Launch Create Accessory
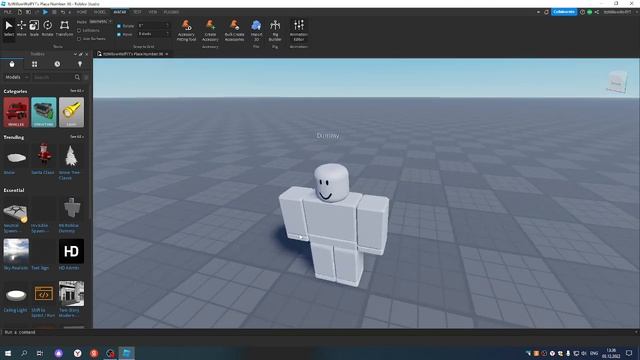 tap(210, 30)
